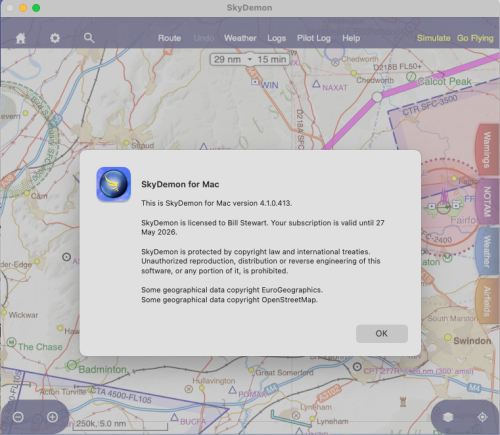Click the route waypoint circle on magenta line

pyautogui.click(x=377, y=97)
